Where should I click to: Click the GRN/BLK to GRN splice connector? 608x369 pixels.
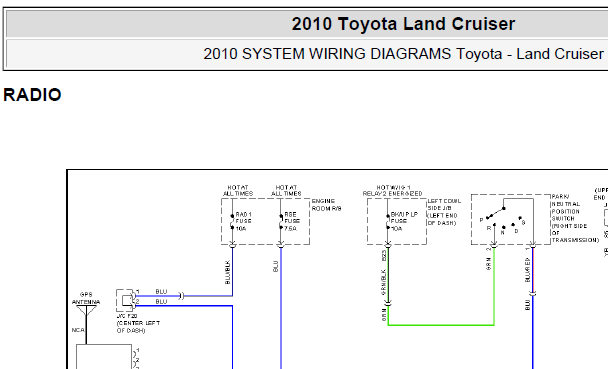coord(388,303)
